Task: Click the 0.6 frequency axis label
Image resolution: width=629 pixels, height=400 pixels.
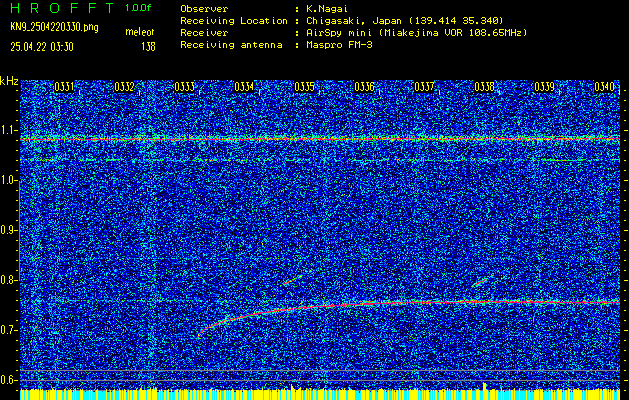Action: click(x=8, y=380)
